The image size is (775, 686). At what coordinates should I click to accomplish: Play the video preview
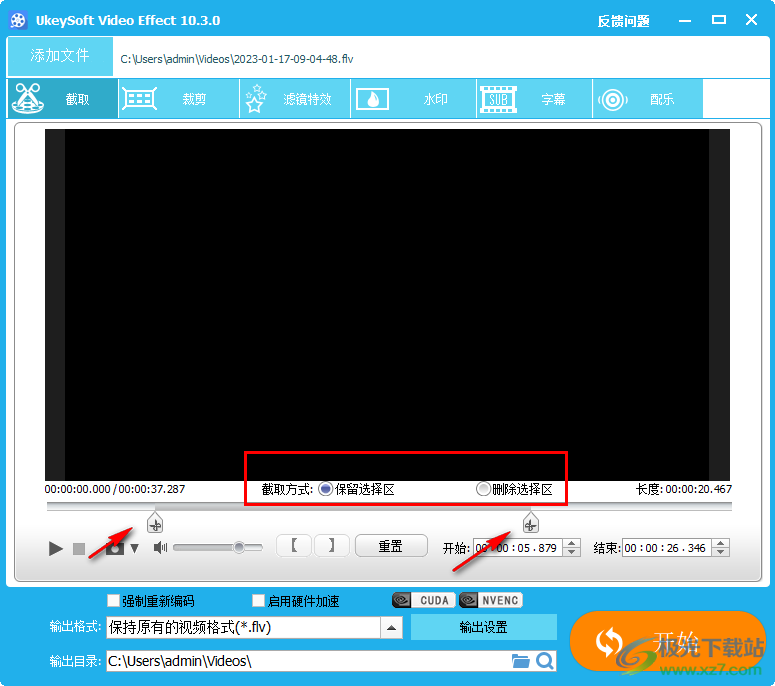pos(56,548)
